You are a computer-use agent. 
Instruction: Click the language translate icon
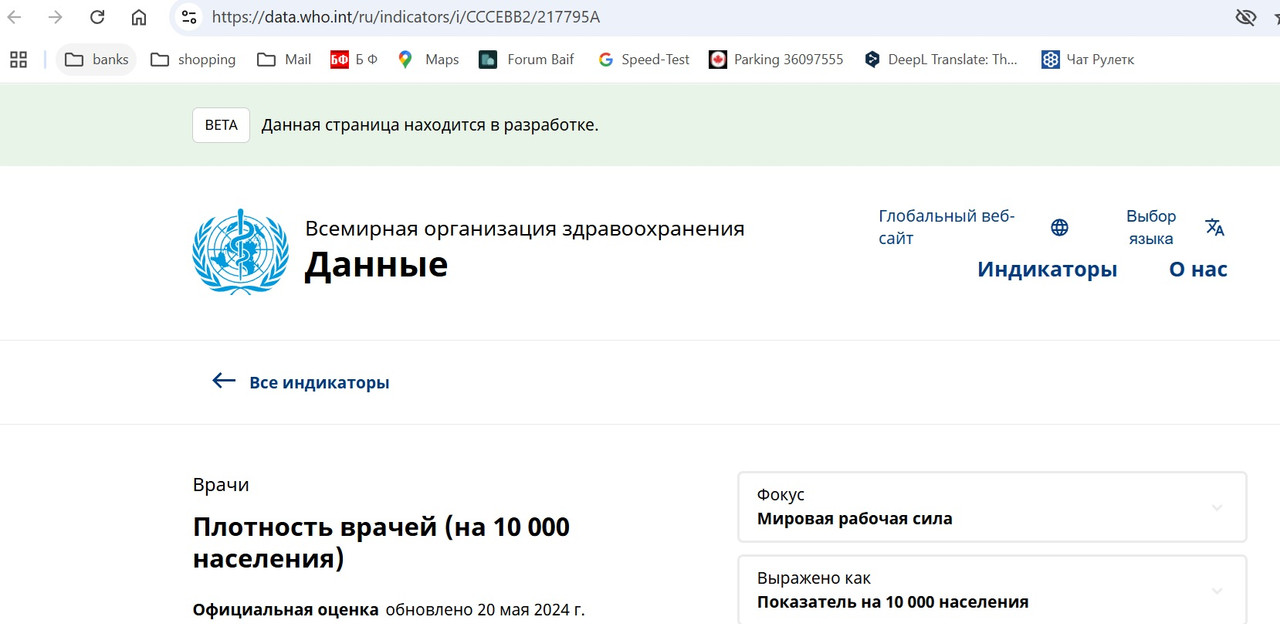click(x=1215, y=227)
